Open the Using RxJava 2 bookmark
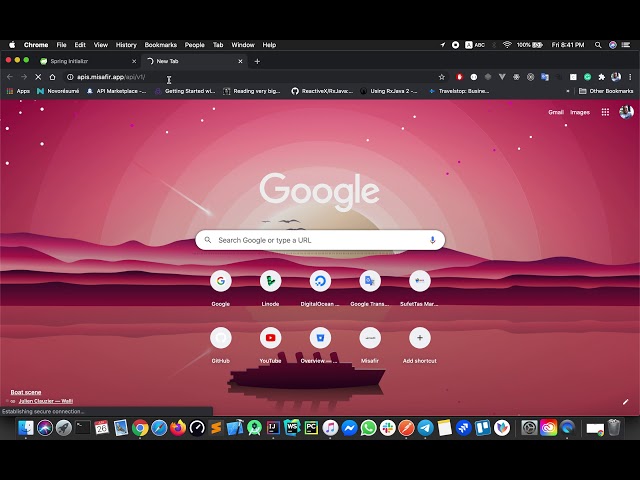 pyautogui.click(x=389, y=91)
